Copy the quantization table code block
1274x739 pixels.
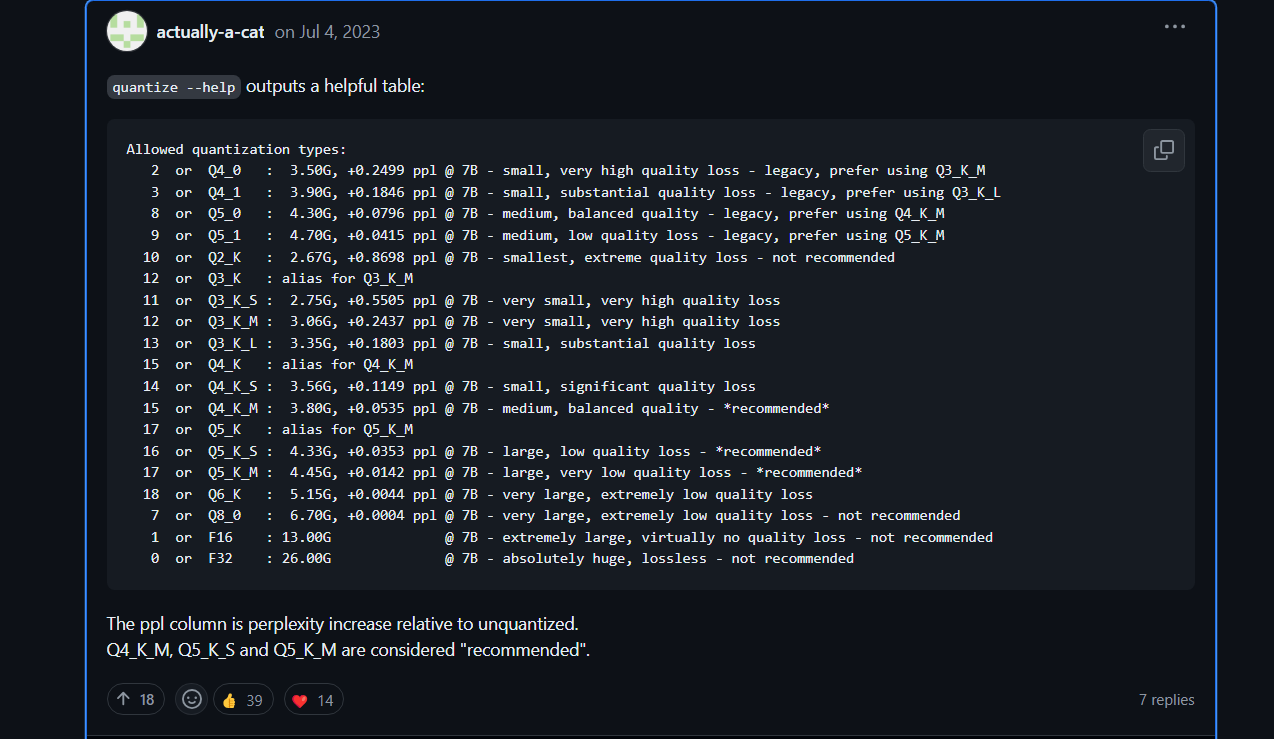point(1163,150)
